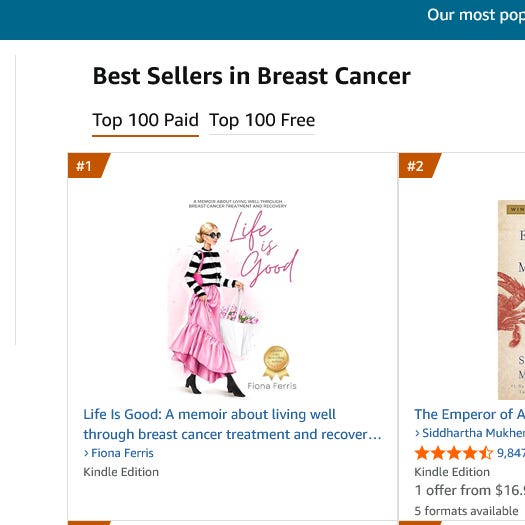Visit Siddhartha Mukherjee author page link

point(473,433)
